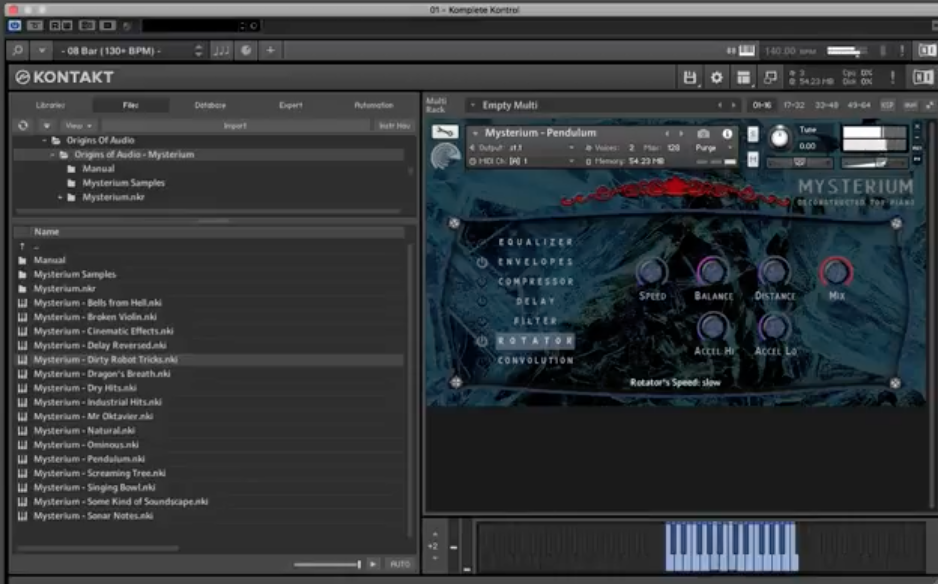Select the Manual folder in tree
Viewport: 938px width, 584px height.
(98, 169)
